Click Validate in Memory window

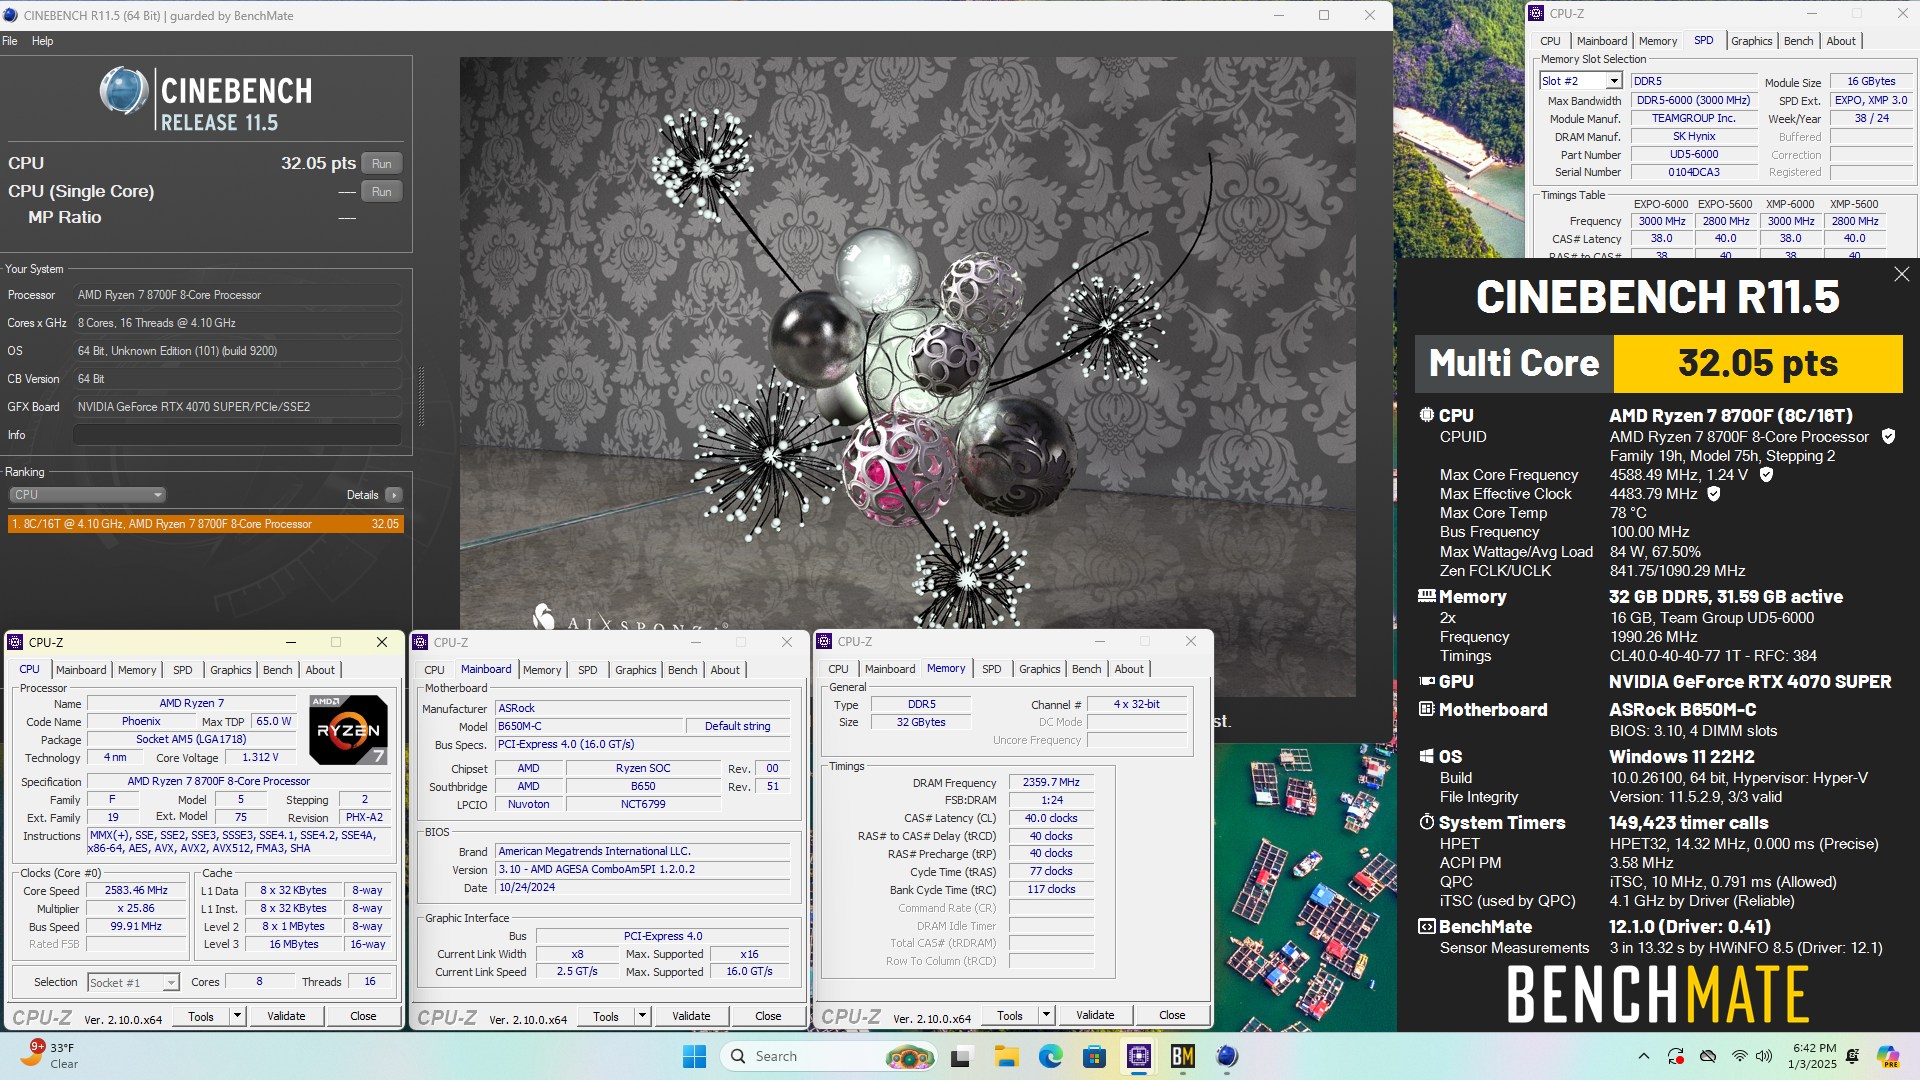(1095, 1016)
